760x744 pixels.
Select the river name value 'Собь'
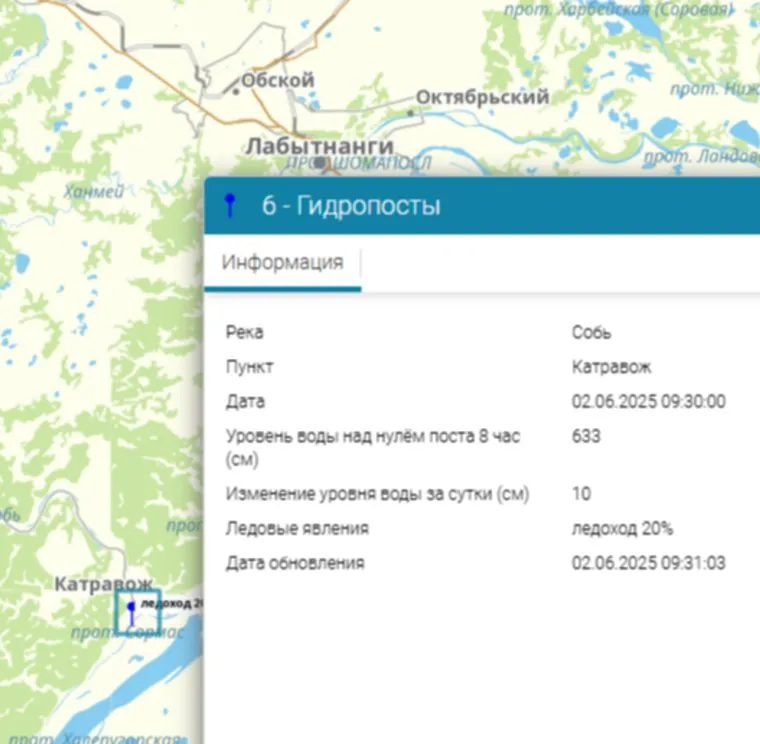point(591,332)
